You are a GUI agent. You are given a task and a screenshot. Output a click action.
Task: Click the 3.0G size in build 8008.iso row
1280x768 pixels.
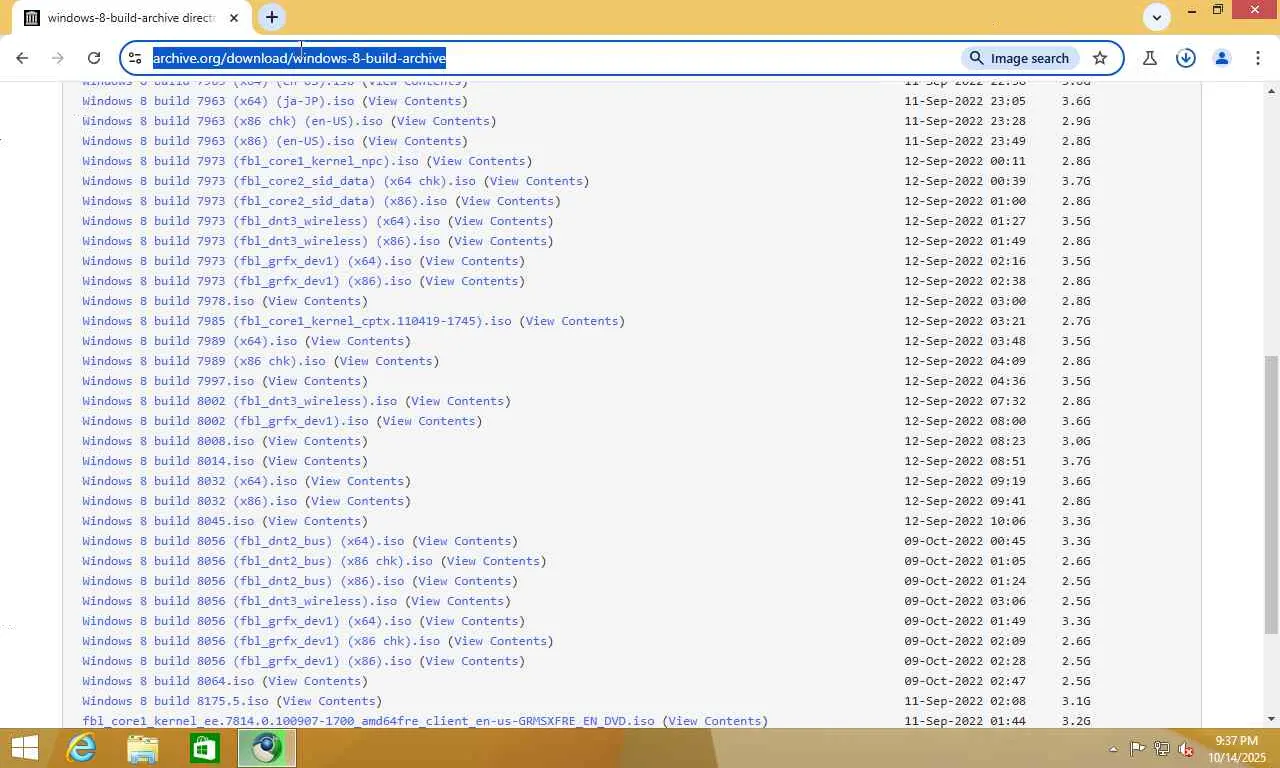1076,441
